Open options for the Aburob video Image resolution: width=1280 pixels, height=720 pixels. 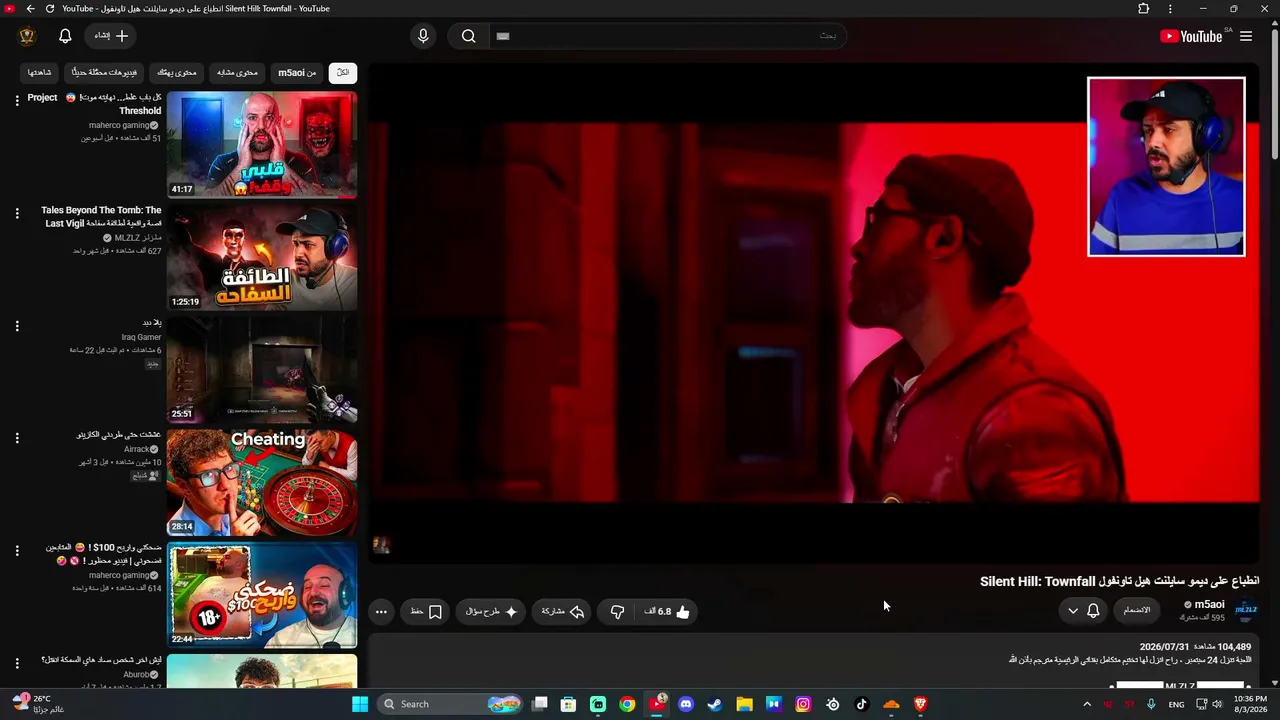(17, 663)
